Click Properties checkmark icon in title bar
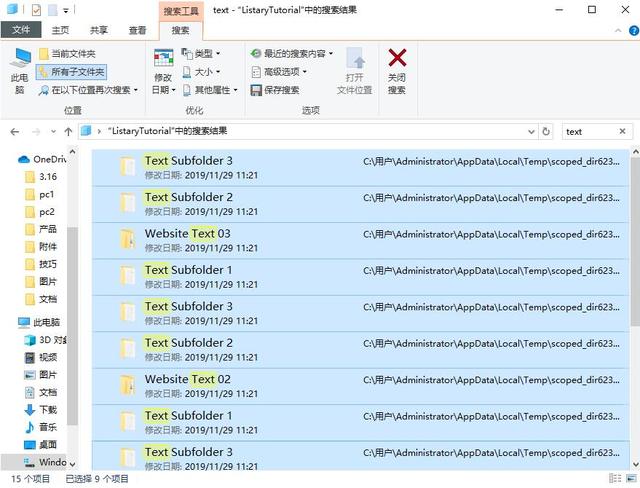The image size is (640, 488). pos(36,10)
